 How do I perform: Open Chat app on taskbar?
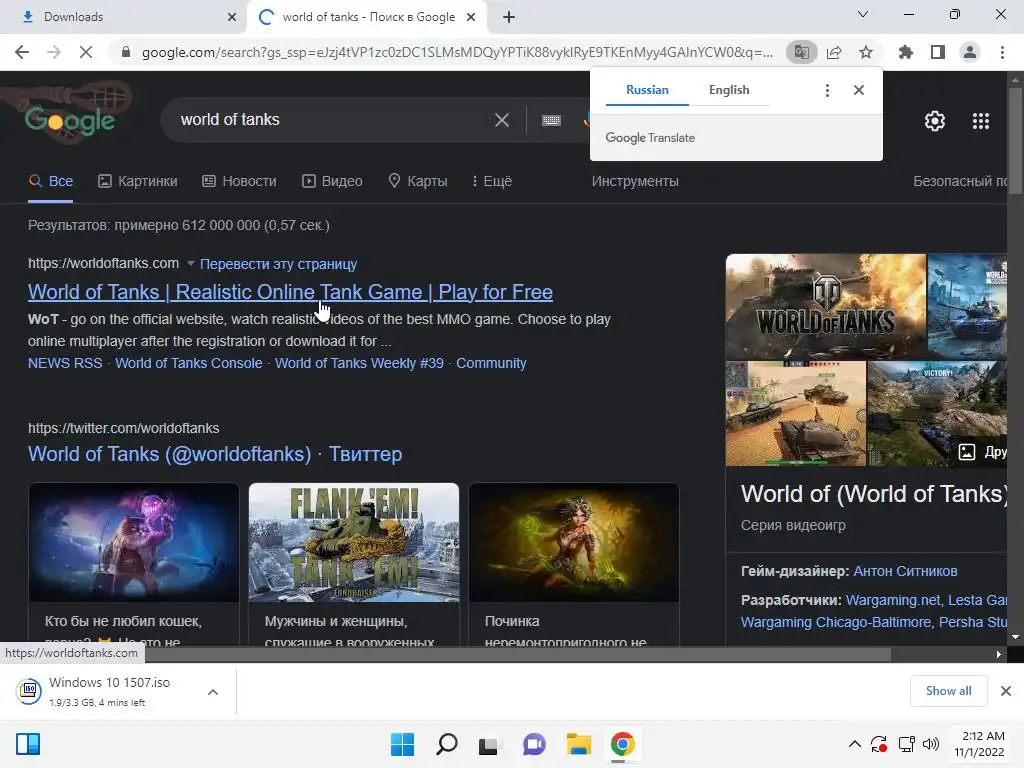(x=534, y=744)
